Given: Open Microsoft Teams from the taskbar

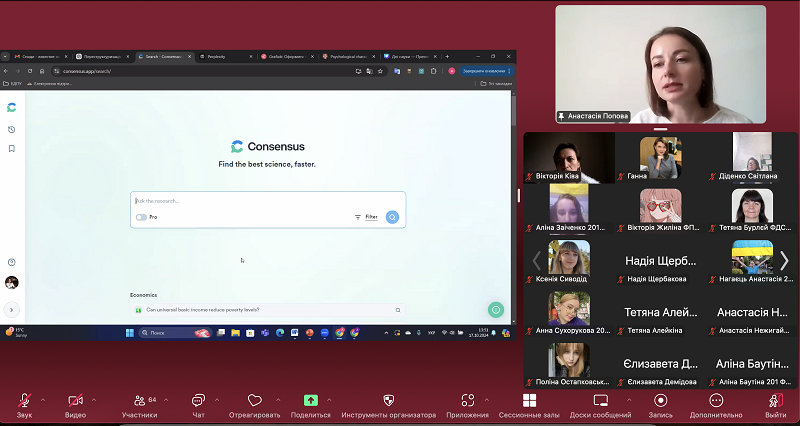Looking at the screenshot, I should [x=265, y=333].
